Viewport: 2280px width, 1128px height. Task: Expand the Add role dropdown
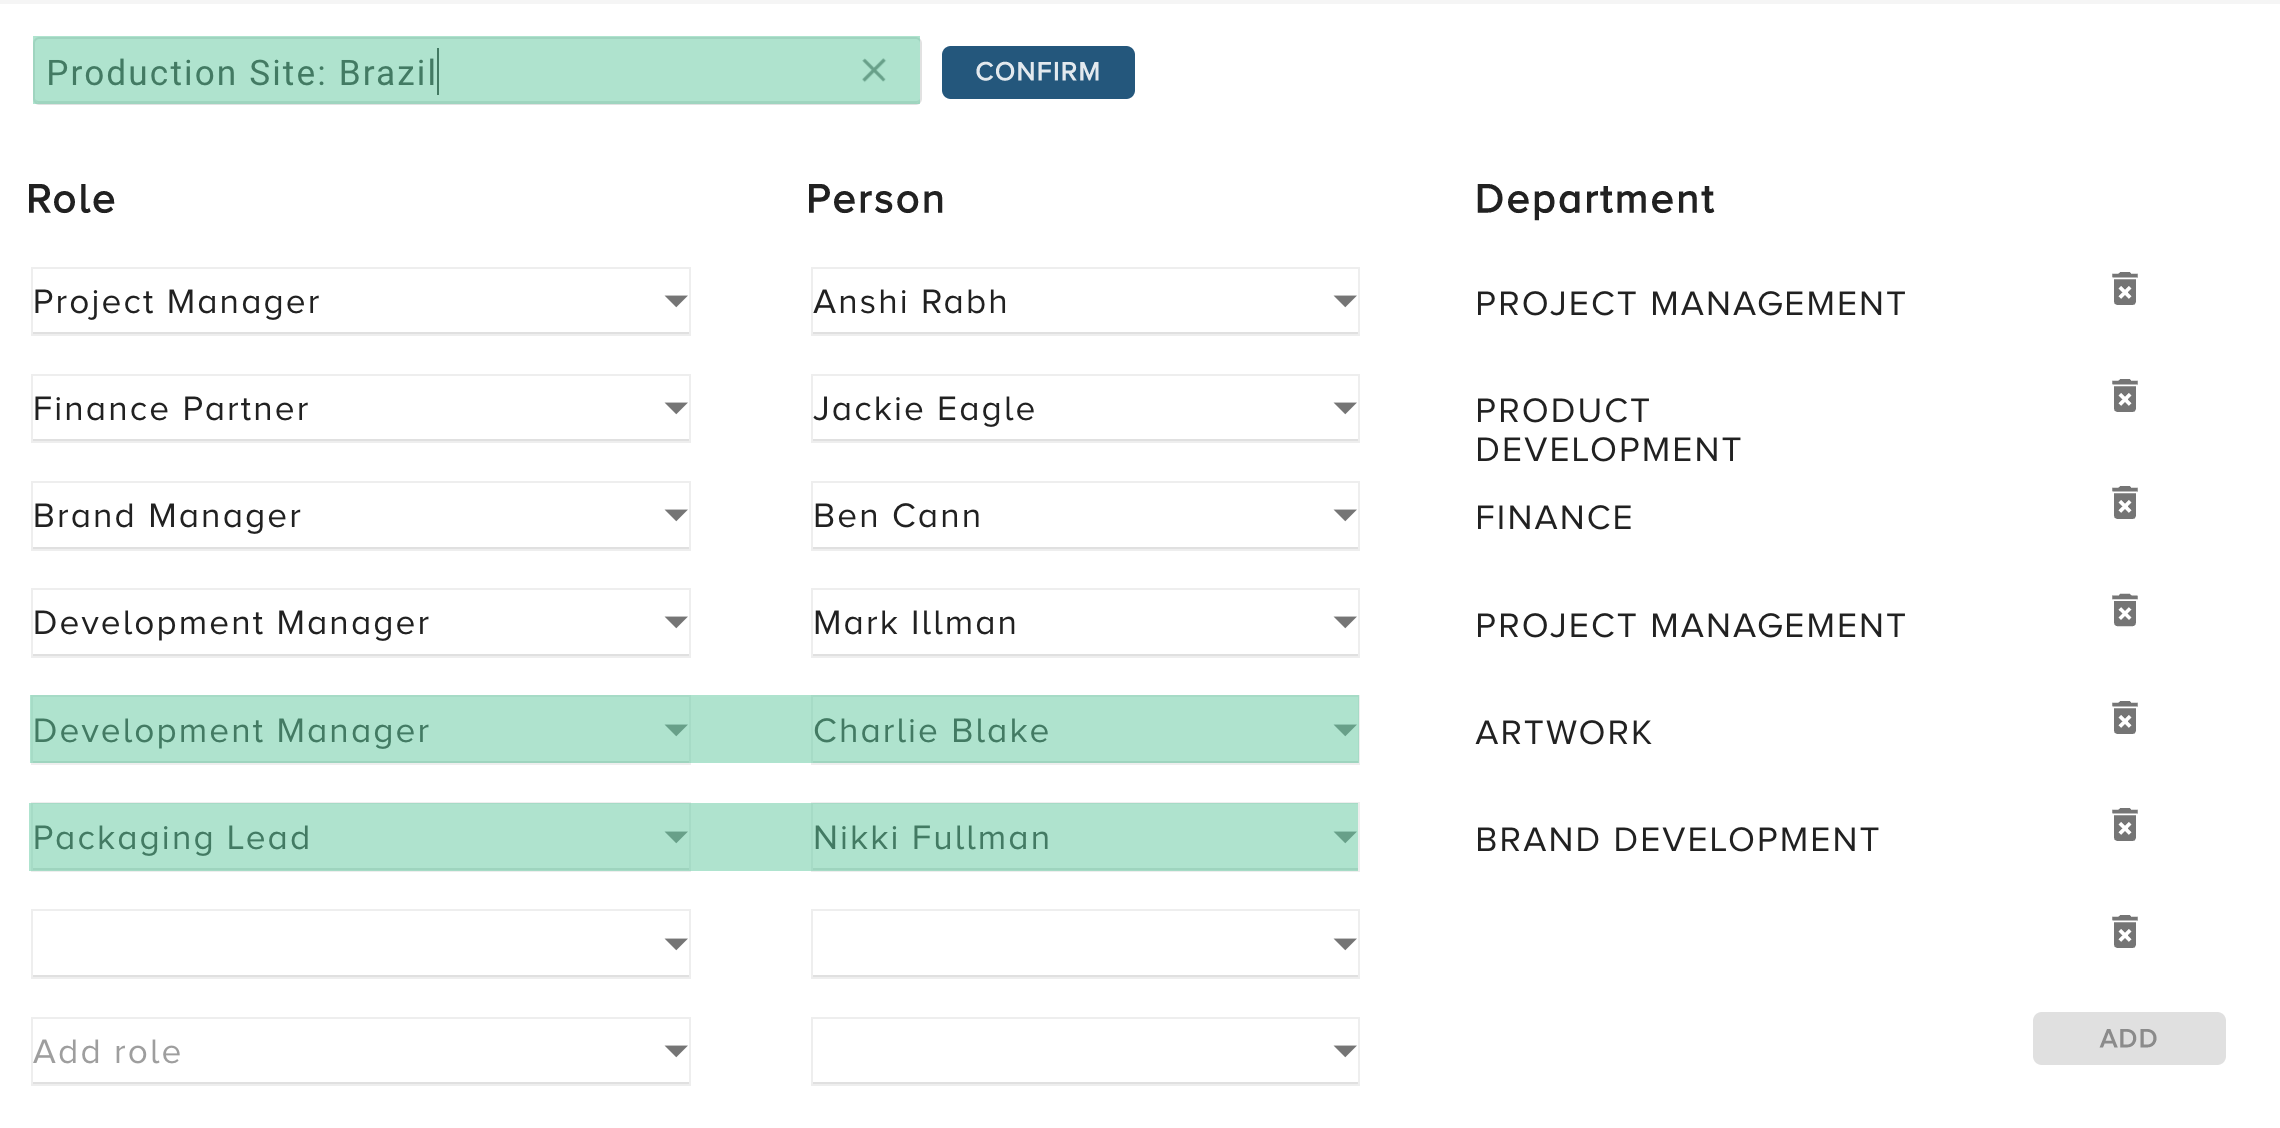coord(676,1050)
